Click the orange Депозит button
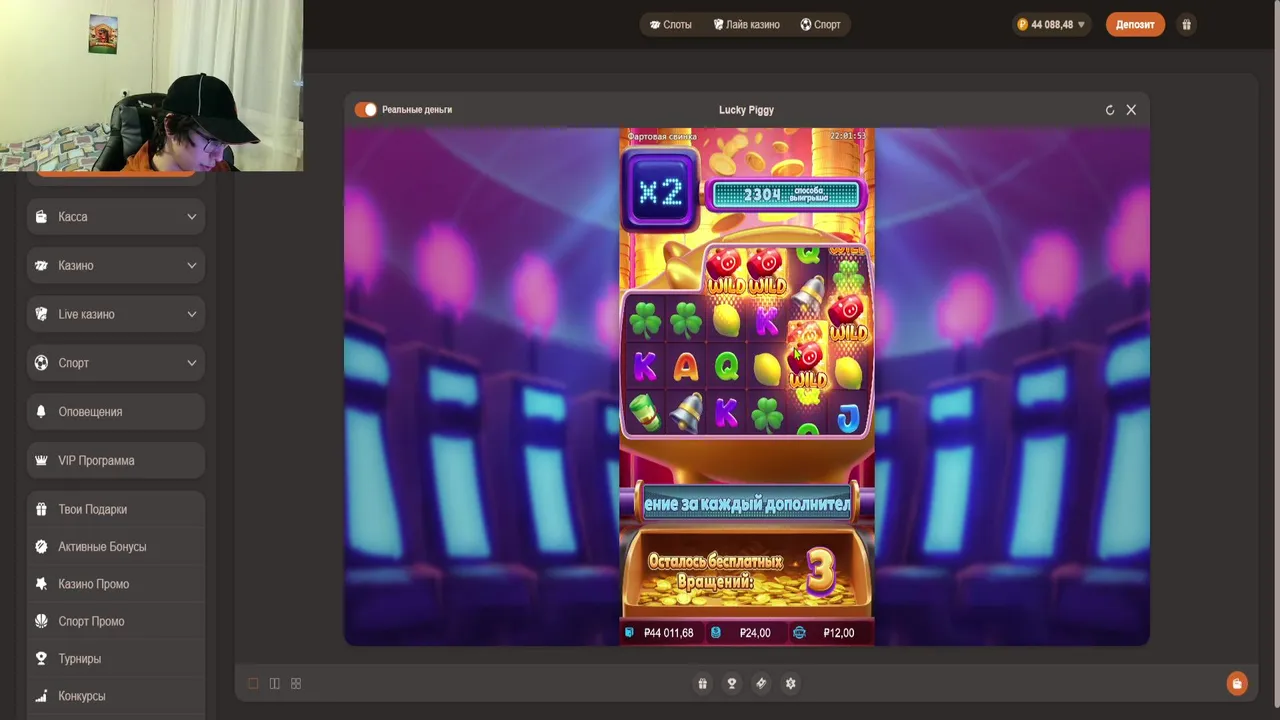The height and width of the screenshot is (720, 1280). tap(1135, 24)
